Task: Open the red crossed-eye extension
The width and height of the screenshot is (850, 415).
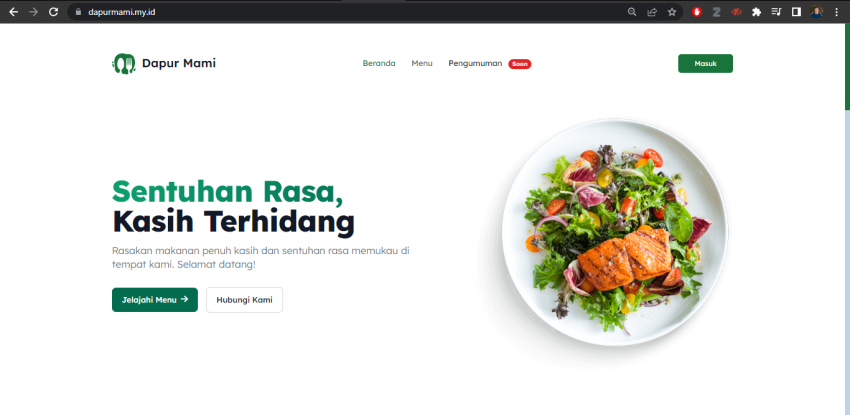Action: [736, 12]
